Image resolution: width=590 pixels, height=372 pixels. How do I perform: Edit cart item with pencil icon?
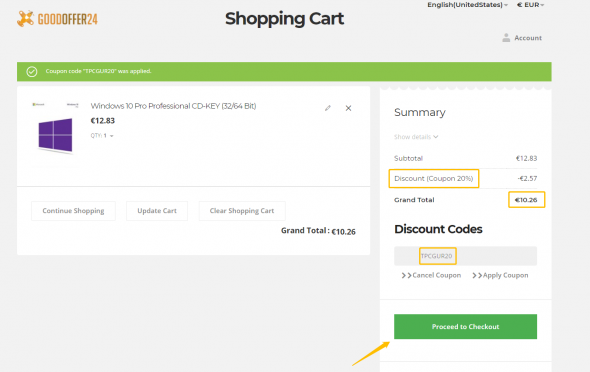pyautogui.click(x=328, y=108)
